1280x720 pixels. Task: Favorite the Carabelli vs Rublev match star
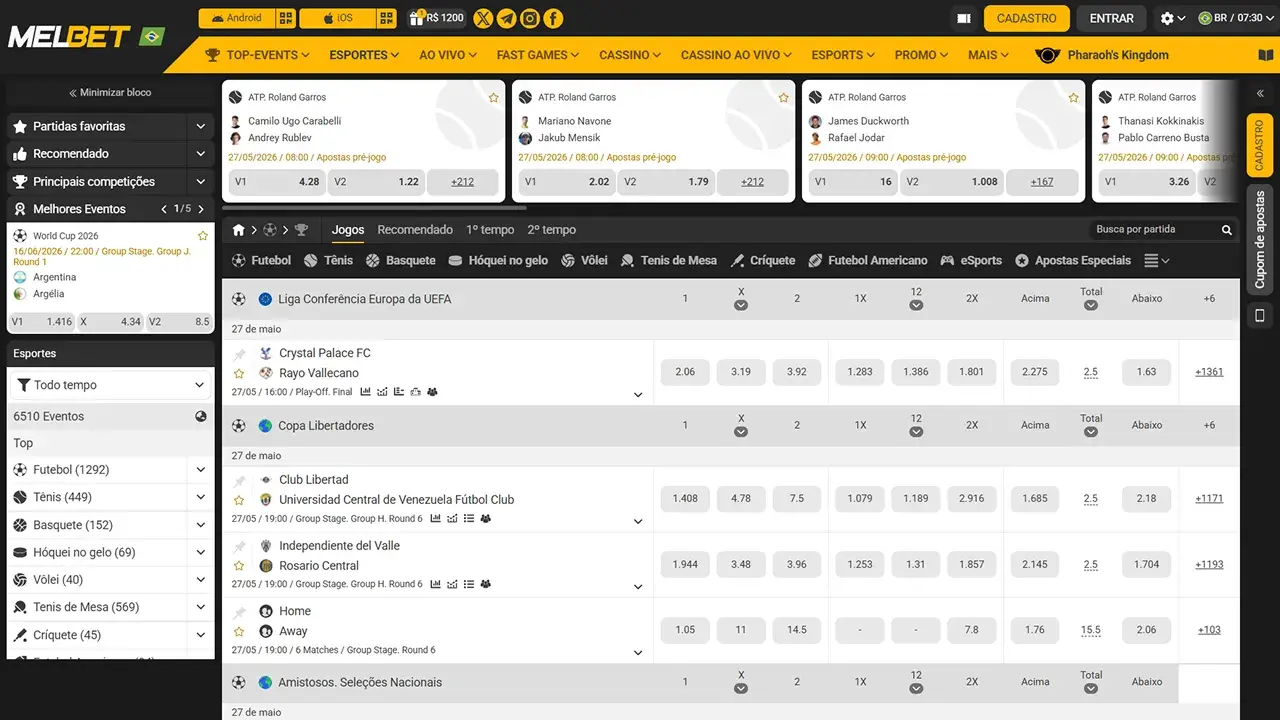click(493, 98)
